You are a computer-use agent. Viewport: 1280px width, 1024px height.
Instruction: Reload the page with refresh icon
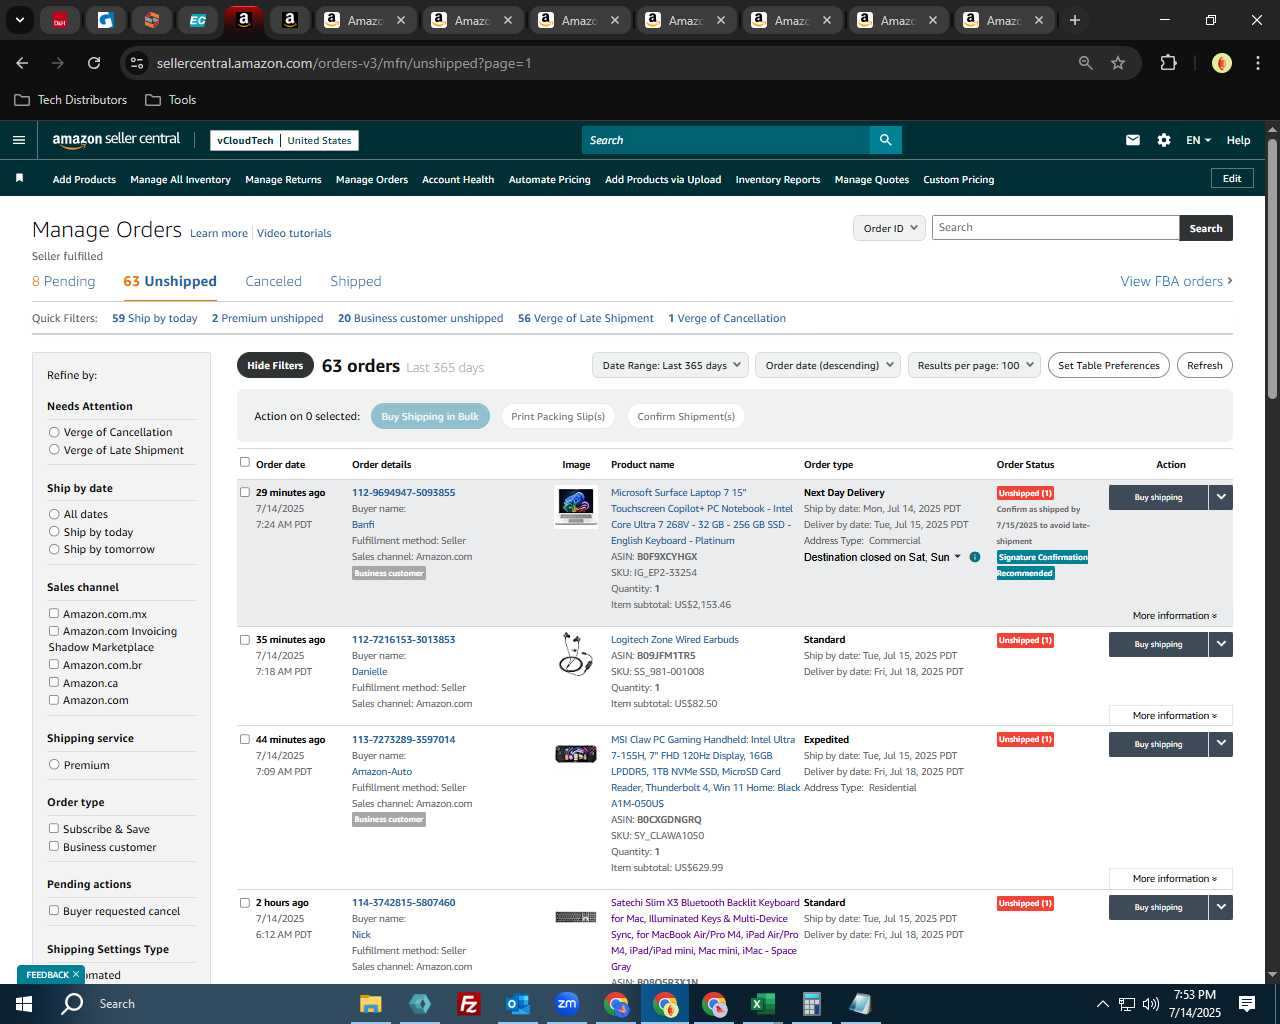94,63
